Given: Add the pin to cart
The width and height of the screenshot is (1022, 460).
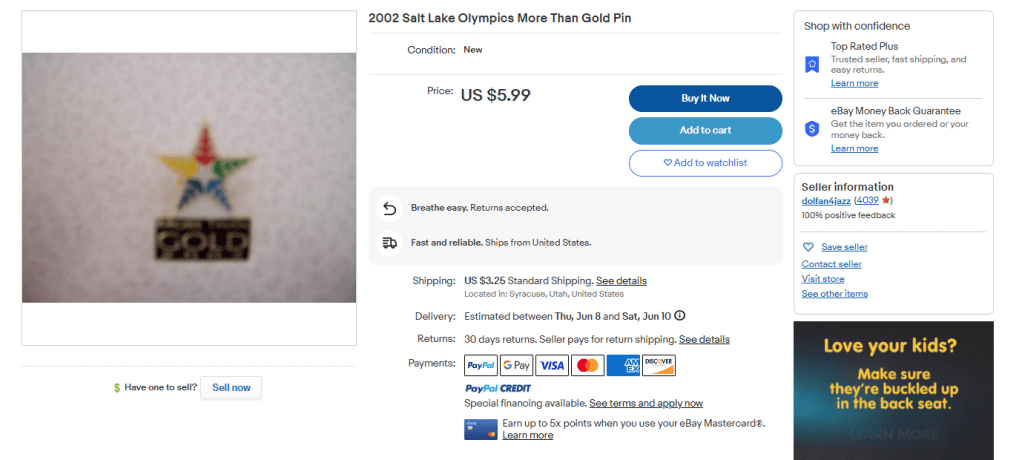Looking at the screenshot, I should (705, 130).
